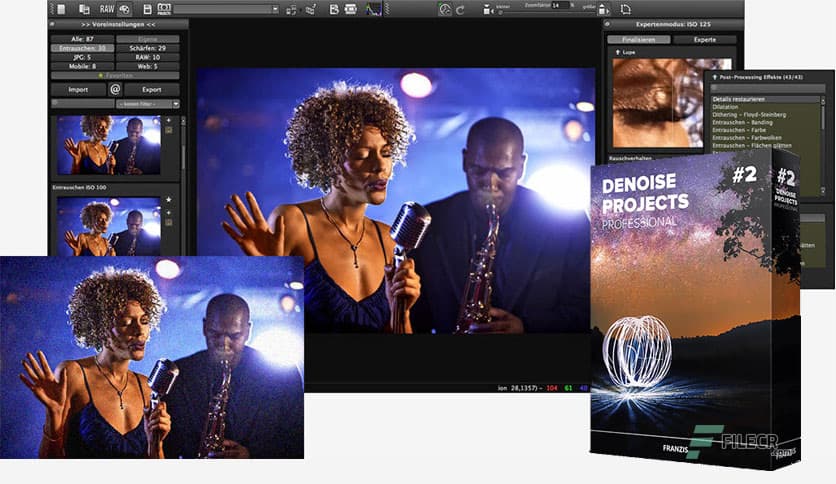Click the Zoomfaktor value field
The height and width of the screenshot is (484, 836).
[559, 5]
